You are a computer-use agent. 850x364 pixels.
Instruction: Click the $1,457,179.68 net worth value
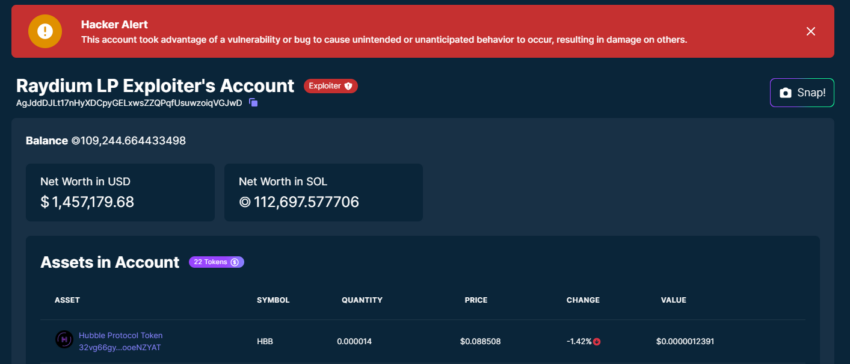click(87, 202)
